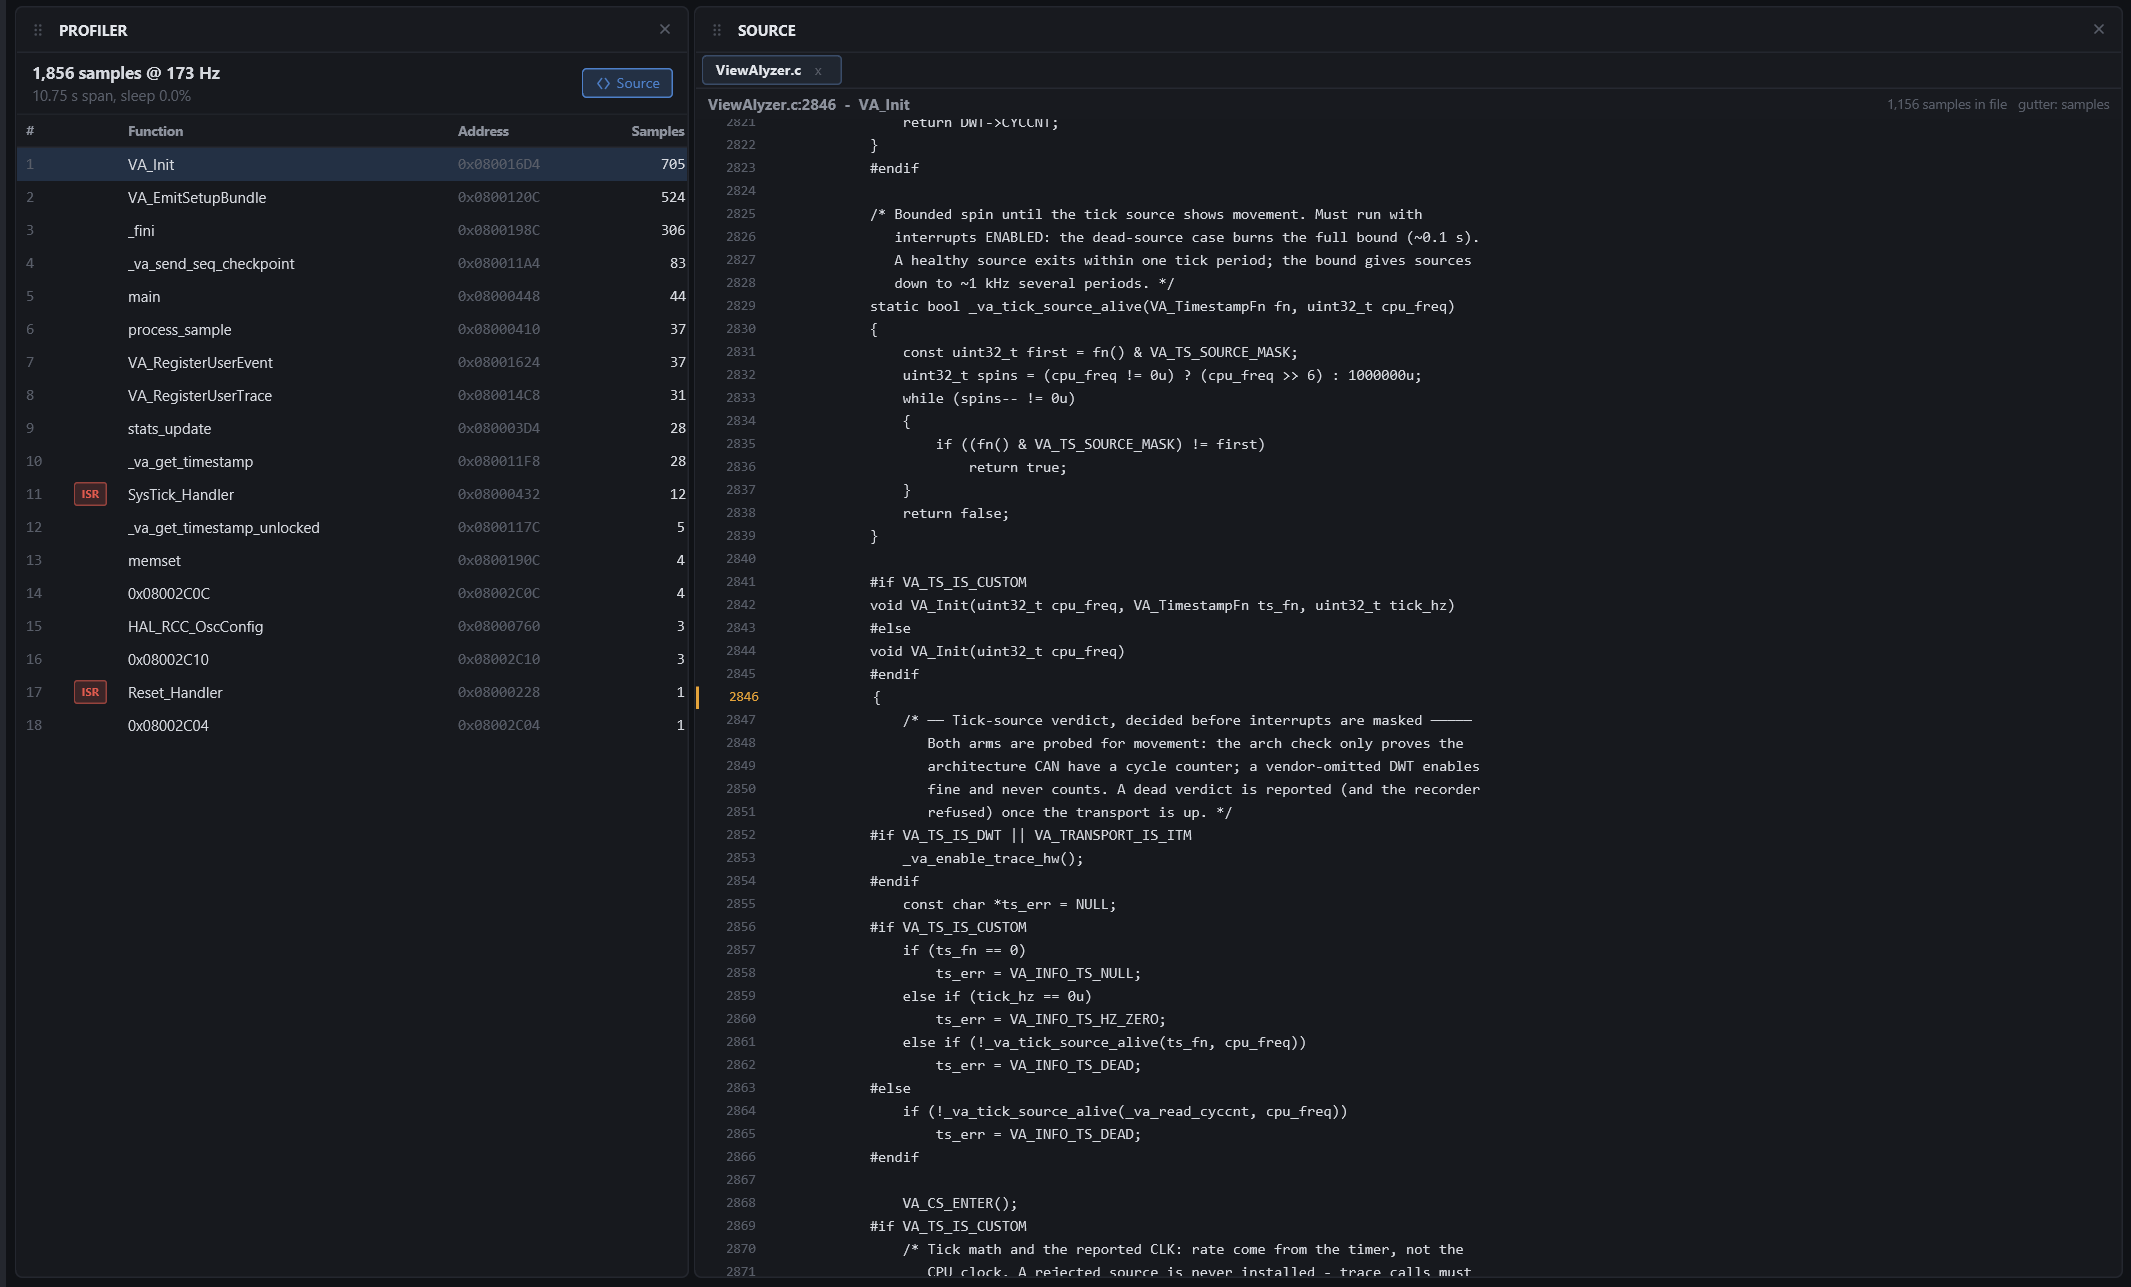Click the ISR badge beside SysTick_Handler
The image size is (2131, 1287).
(x=90, y=494)
